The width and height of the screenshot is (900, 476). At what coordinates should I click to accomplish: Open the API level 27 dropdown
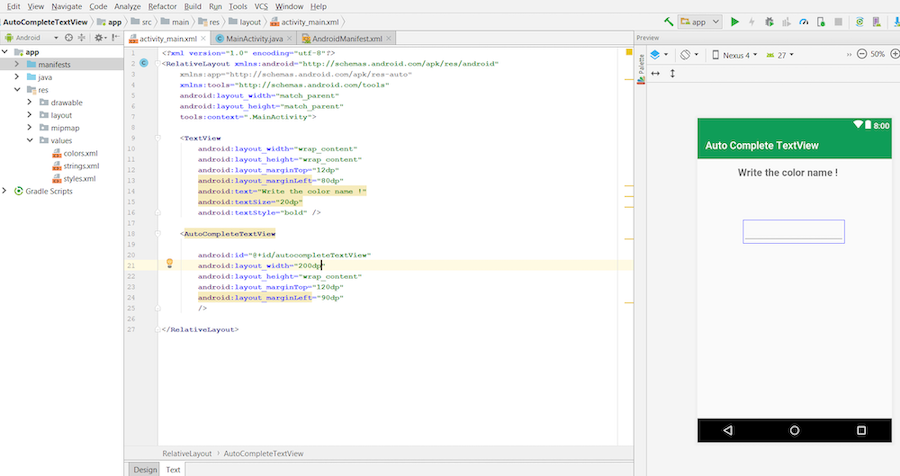point(785,54)
